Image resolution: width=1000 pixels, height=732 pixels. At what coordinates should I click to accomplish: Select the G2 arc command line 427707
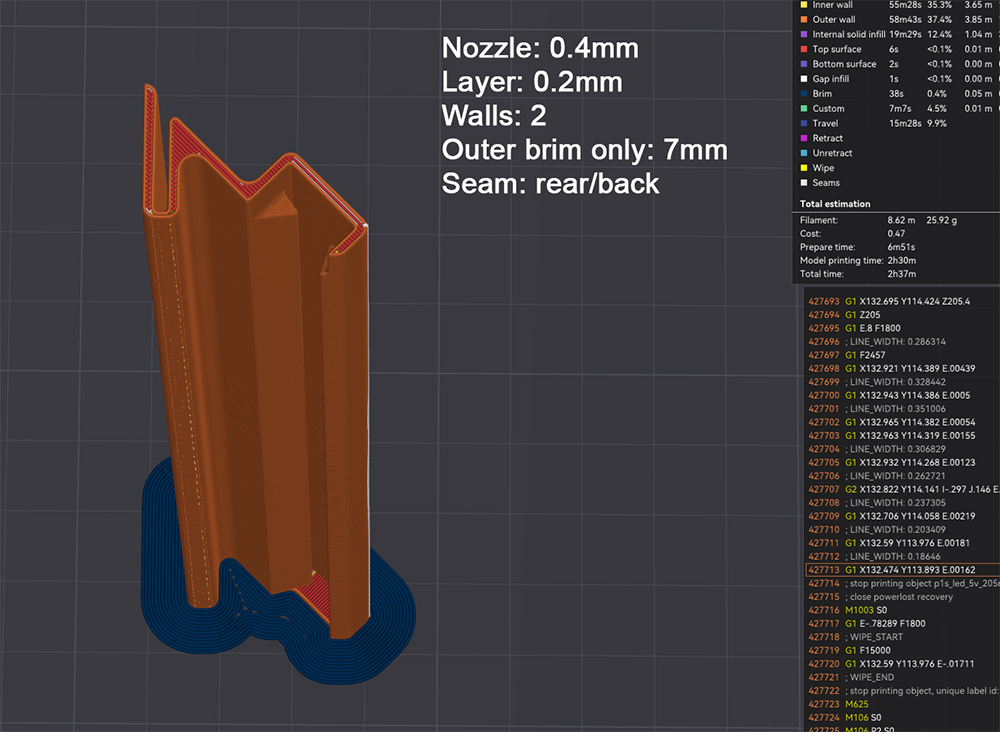tap(900, 489)
